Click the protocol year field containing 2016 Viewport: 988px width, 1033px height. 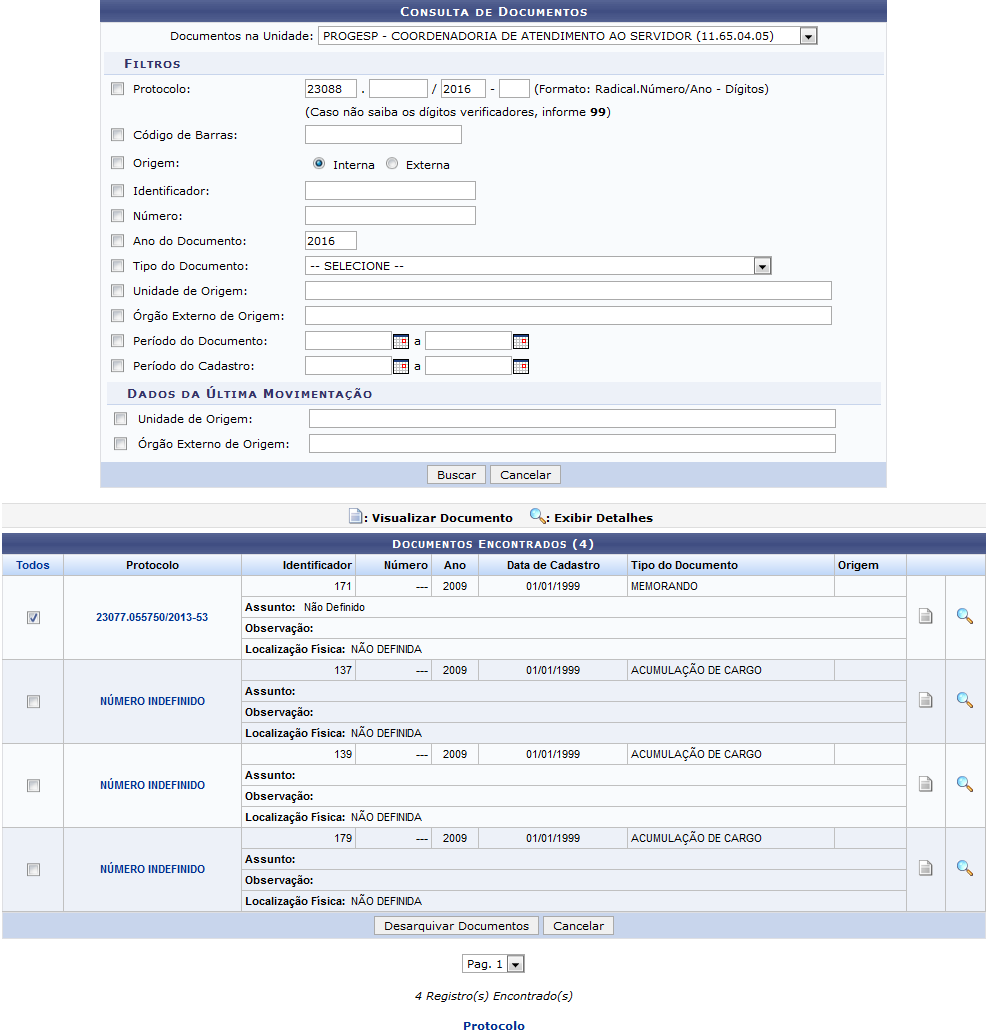coord(463,89)
